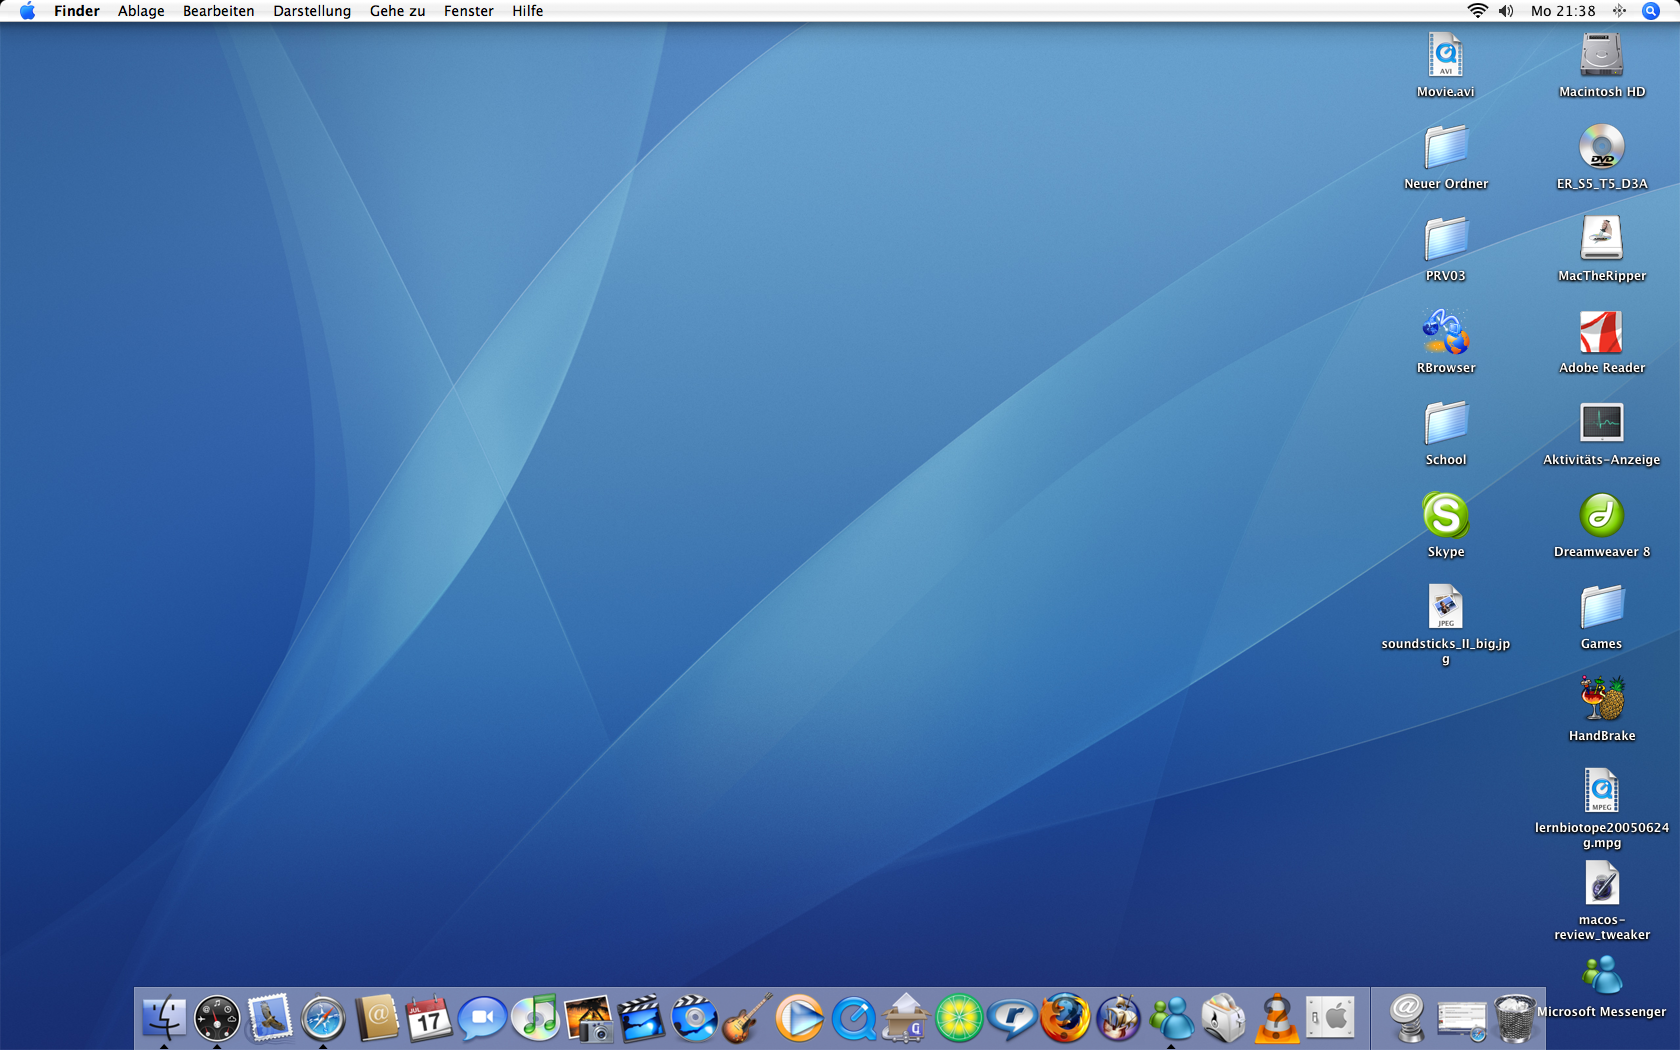Open LimeWire from the dock
This screenshot has width=1680, height=1050.
959,1019
